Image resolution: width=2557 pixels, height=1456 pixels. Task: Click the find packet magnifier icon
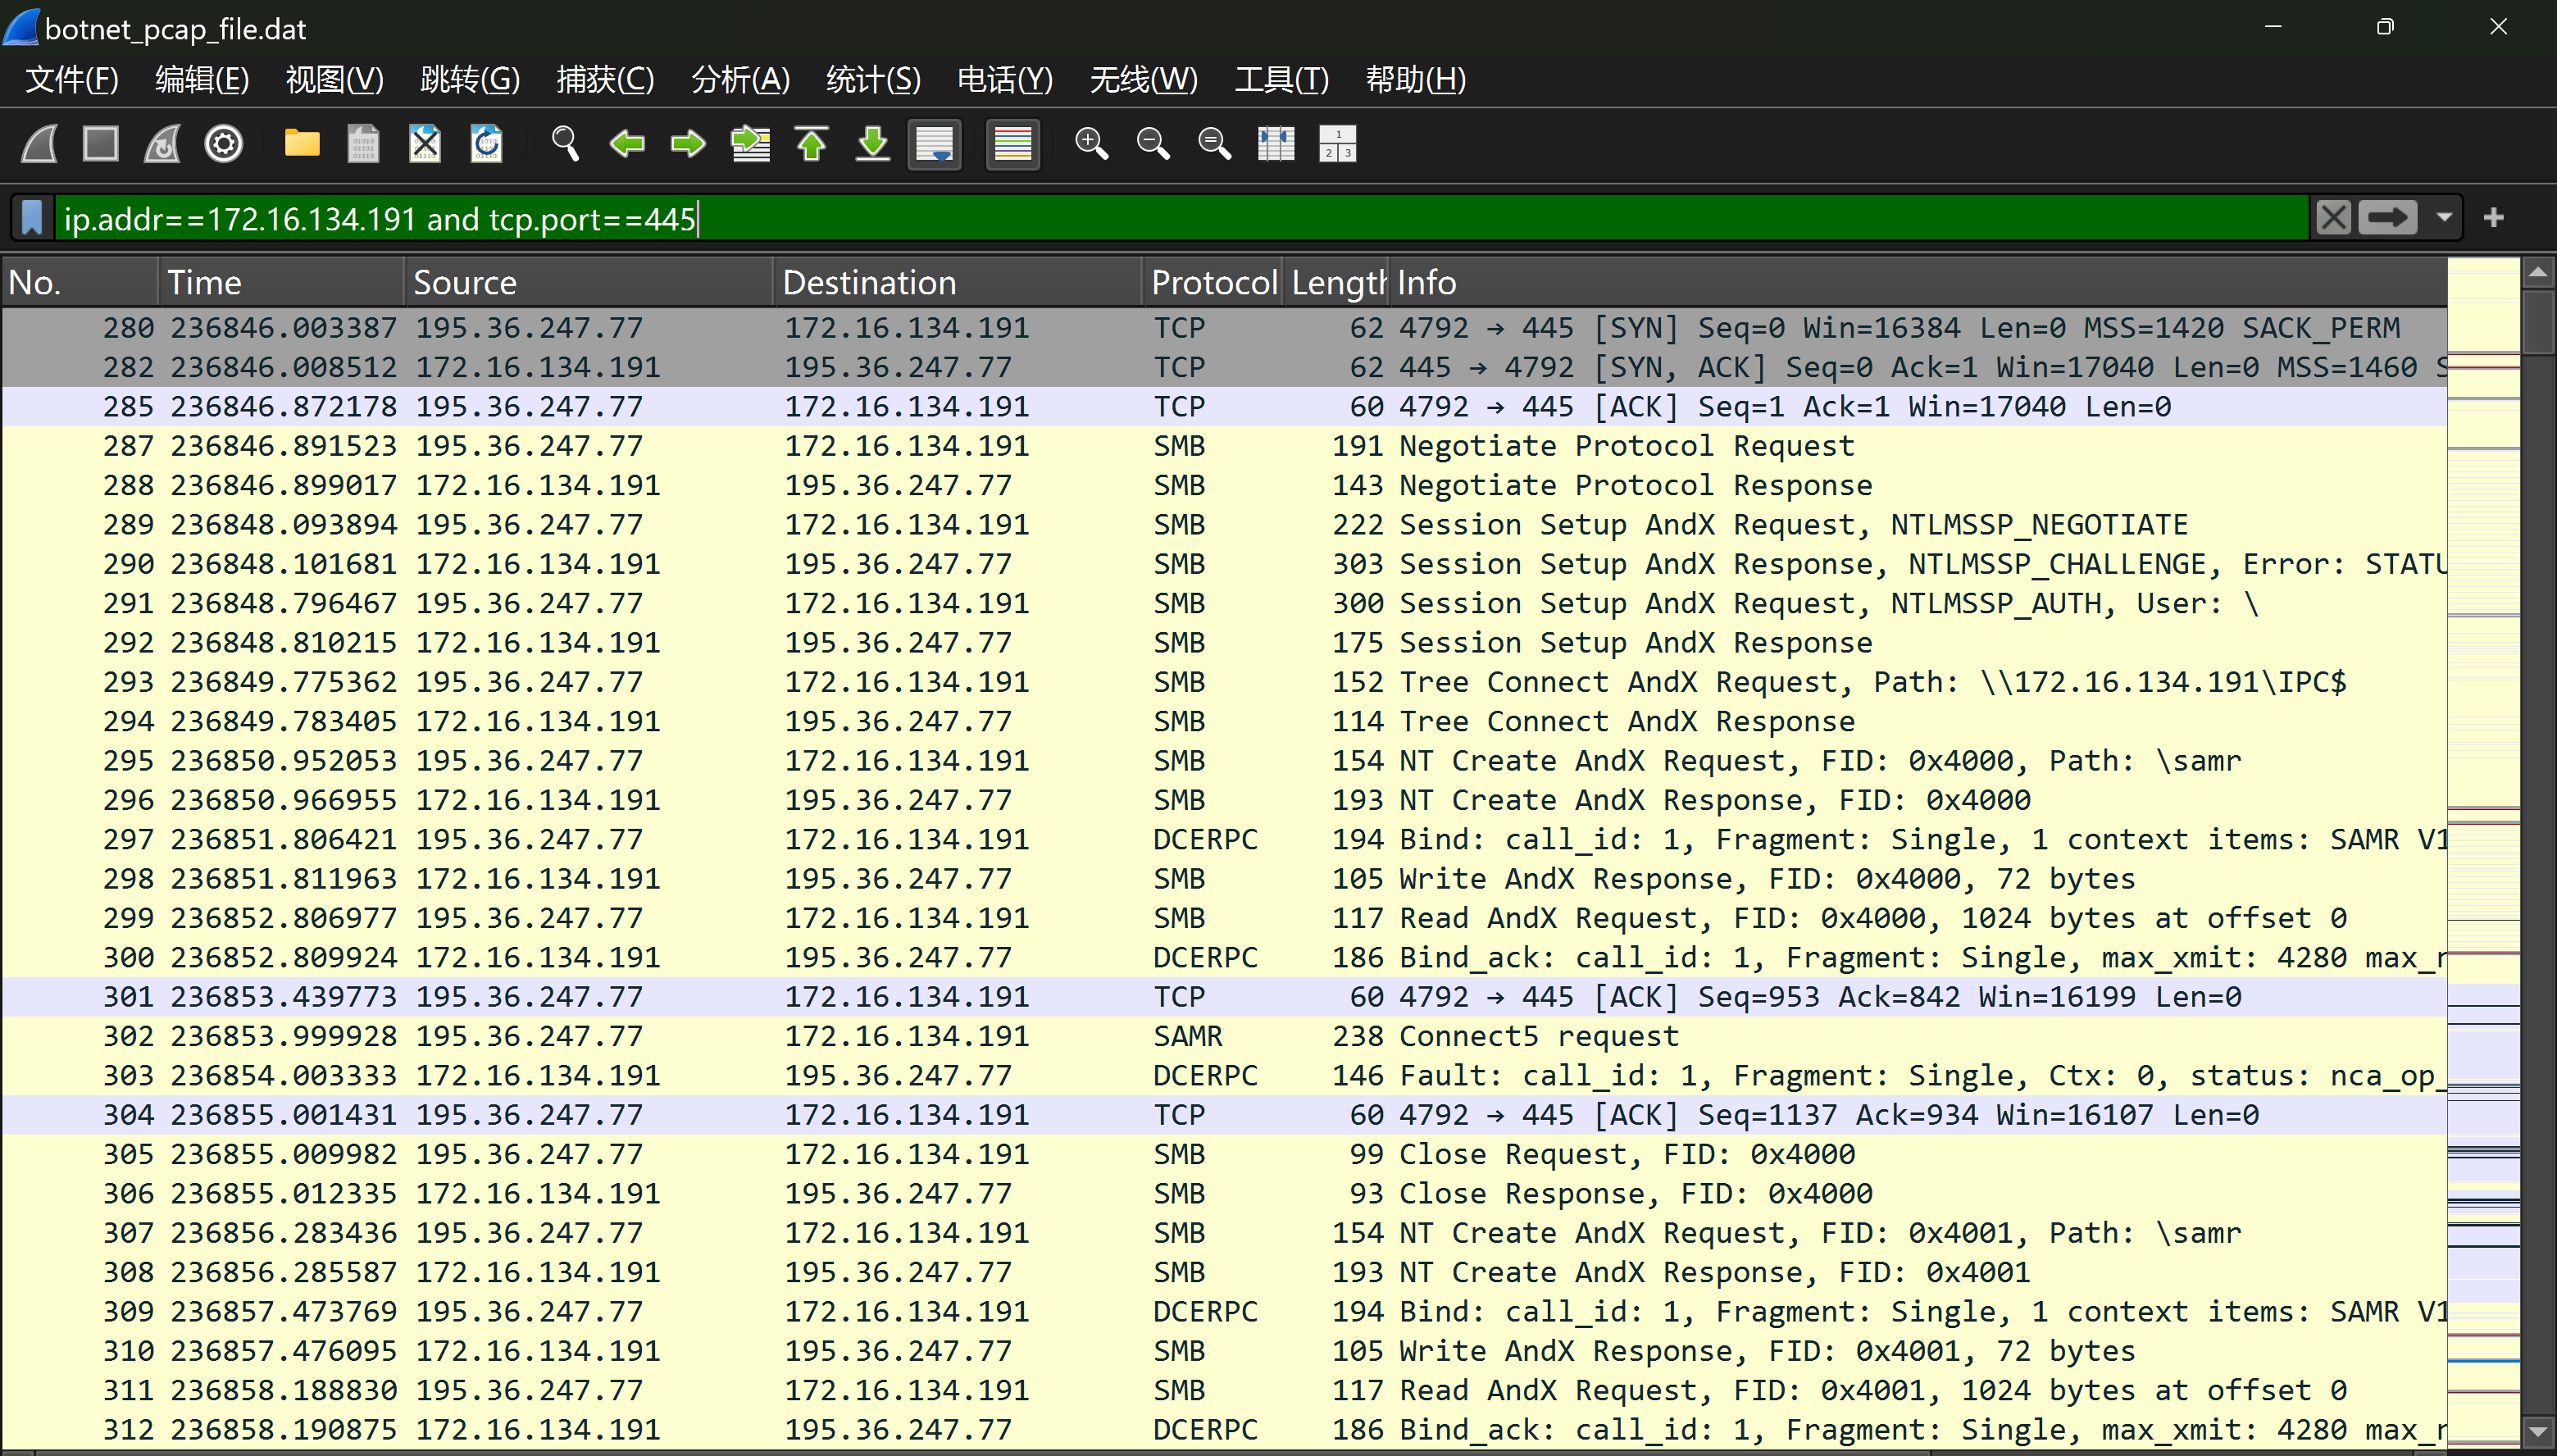pos(565,144)
